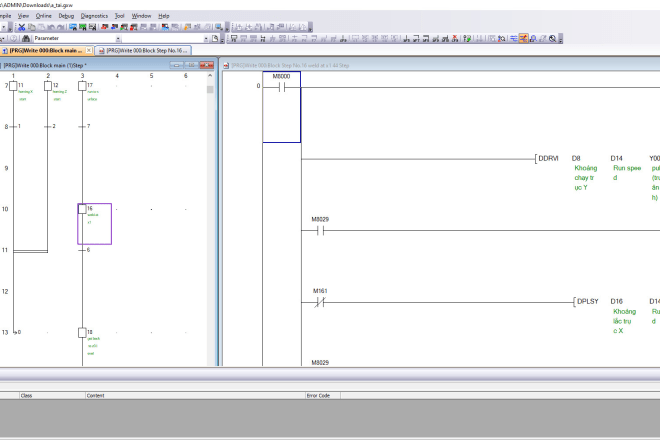660x440 pixels.
Task: Click the DDRVI instruction
Action: click(x=548, y=158)
